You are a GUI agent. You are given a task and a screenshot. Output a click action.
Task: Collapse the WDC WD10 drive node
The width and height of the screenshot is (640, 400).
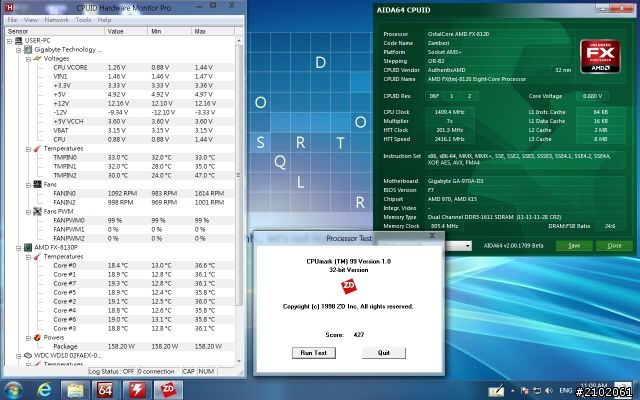(18, 356)
